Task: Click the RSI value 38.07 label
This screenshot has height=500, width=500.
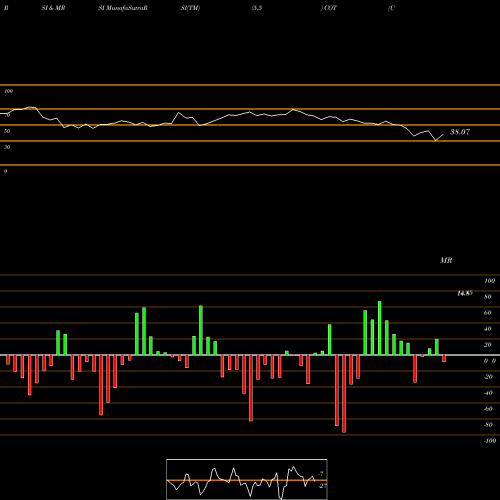Action: coord(460,132)
